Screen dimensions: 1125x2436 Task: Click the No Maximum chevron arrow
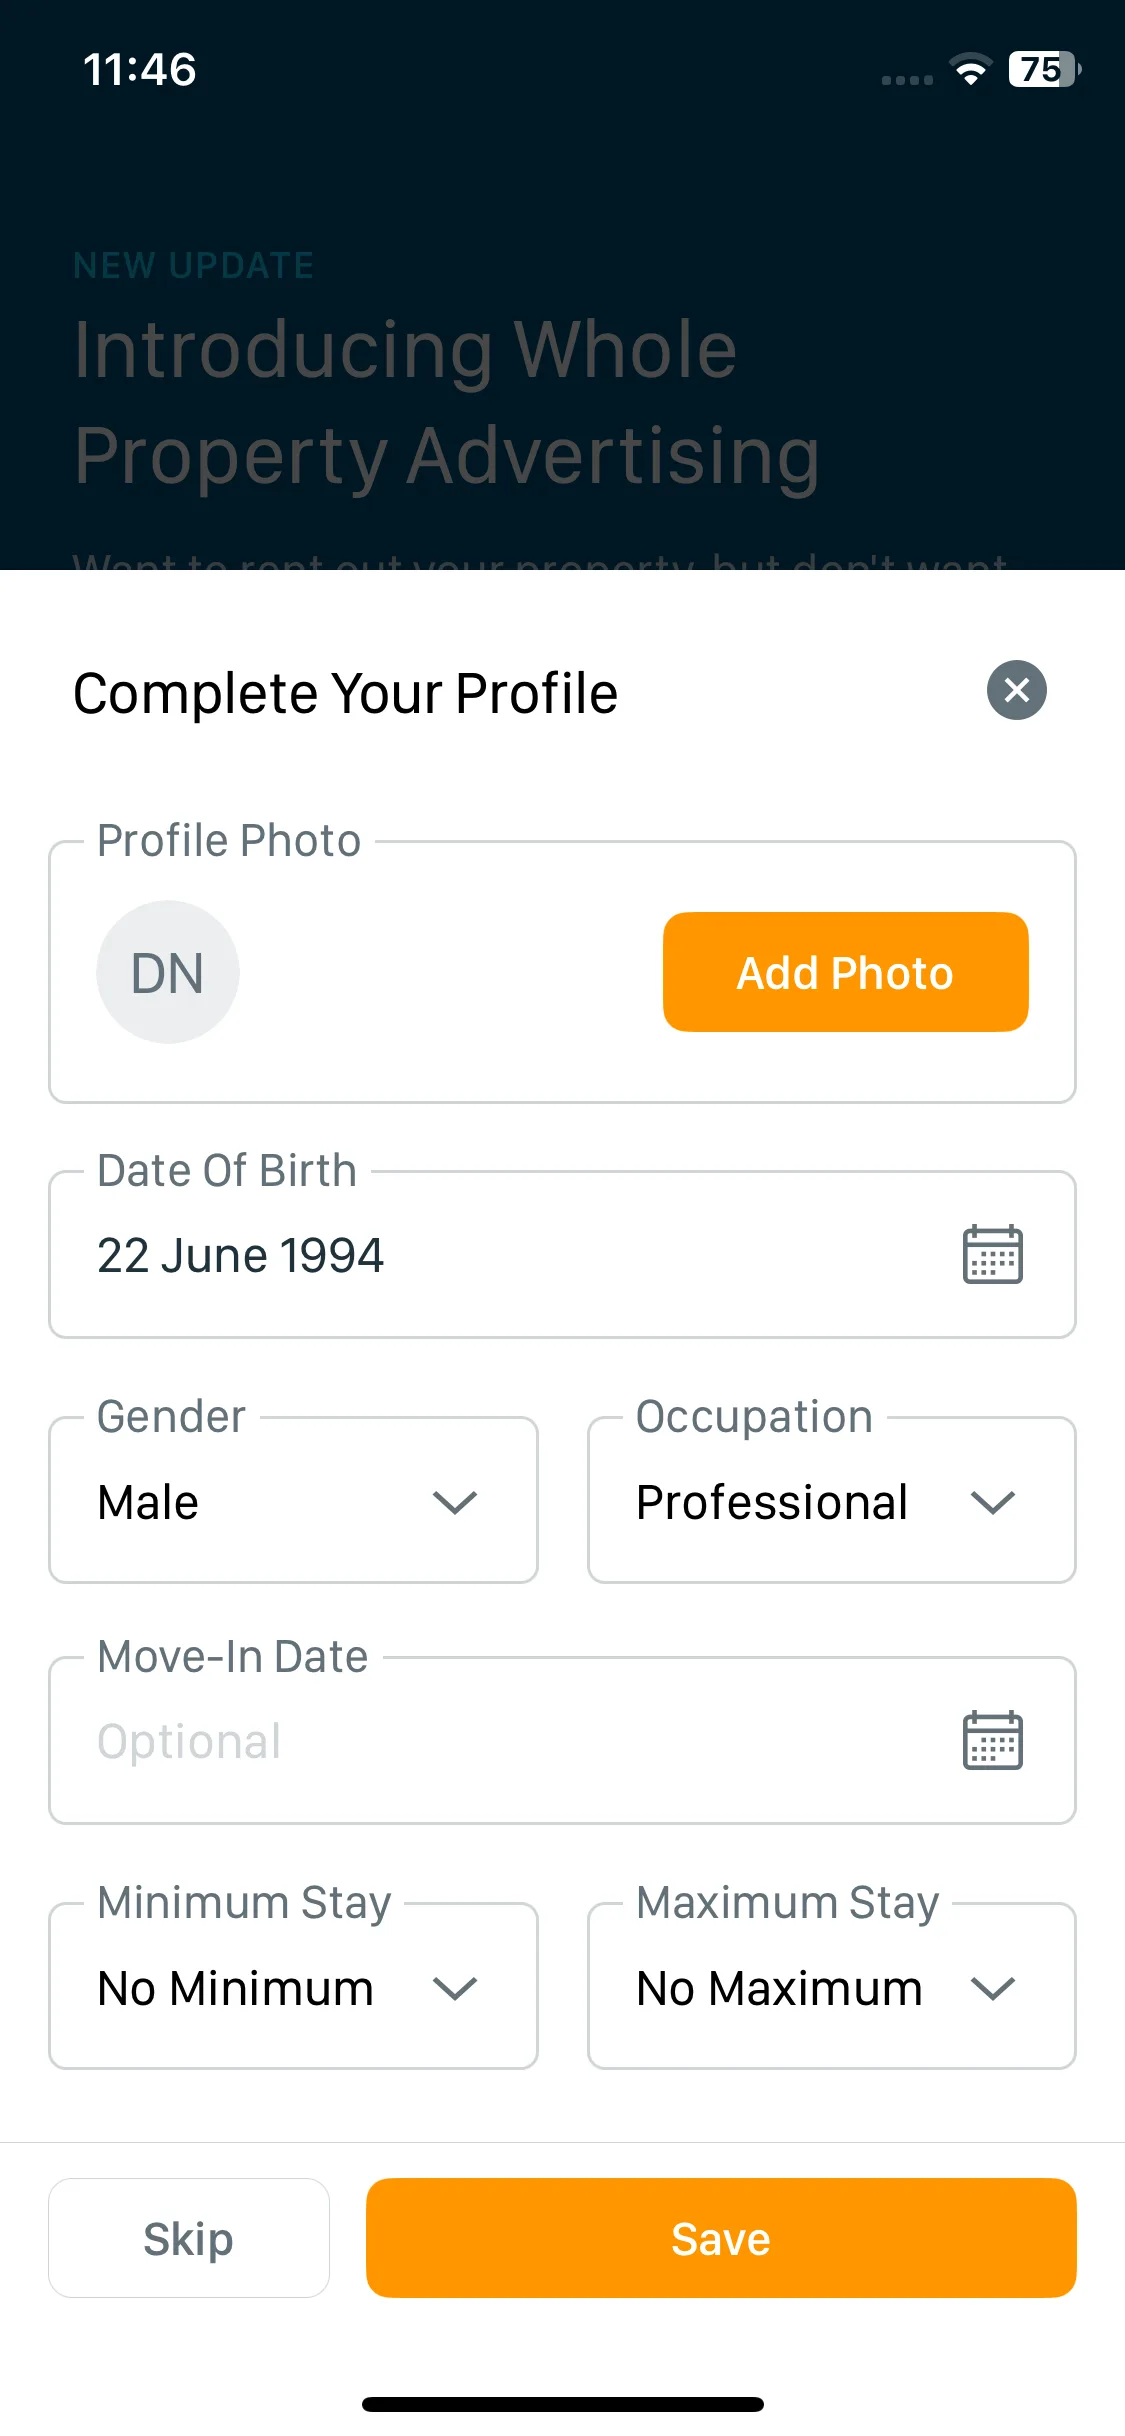pyautogui.click(x=993, y=1988)
